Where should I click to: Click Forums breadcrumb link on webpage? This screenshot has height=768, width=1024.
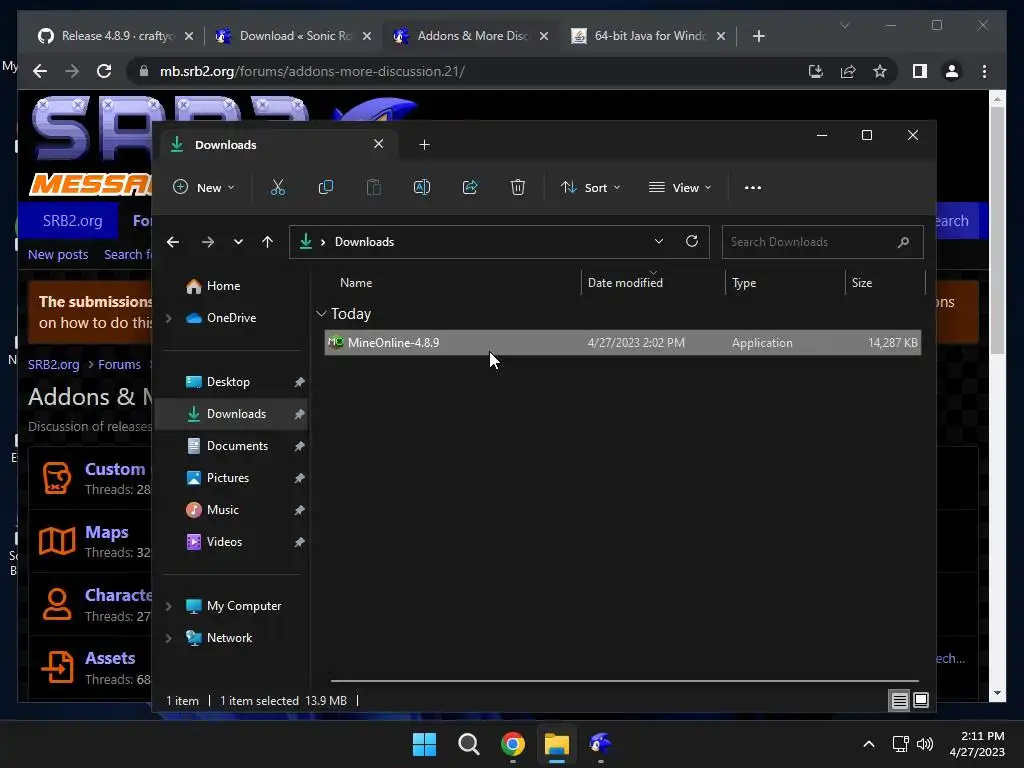pyautogui.click(x=119, y=364)
